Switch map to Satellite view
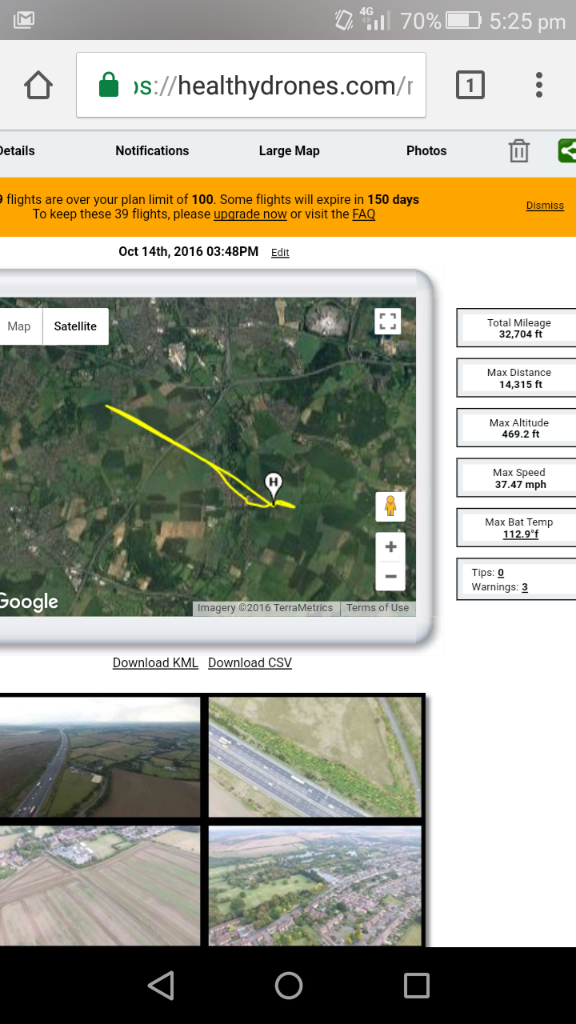 coord(76,326)
